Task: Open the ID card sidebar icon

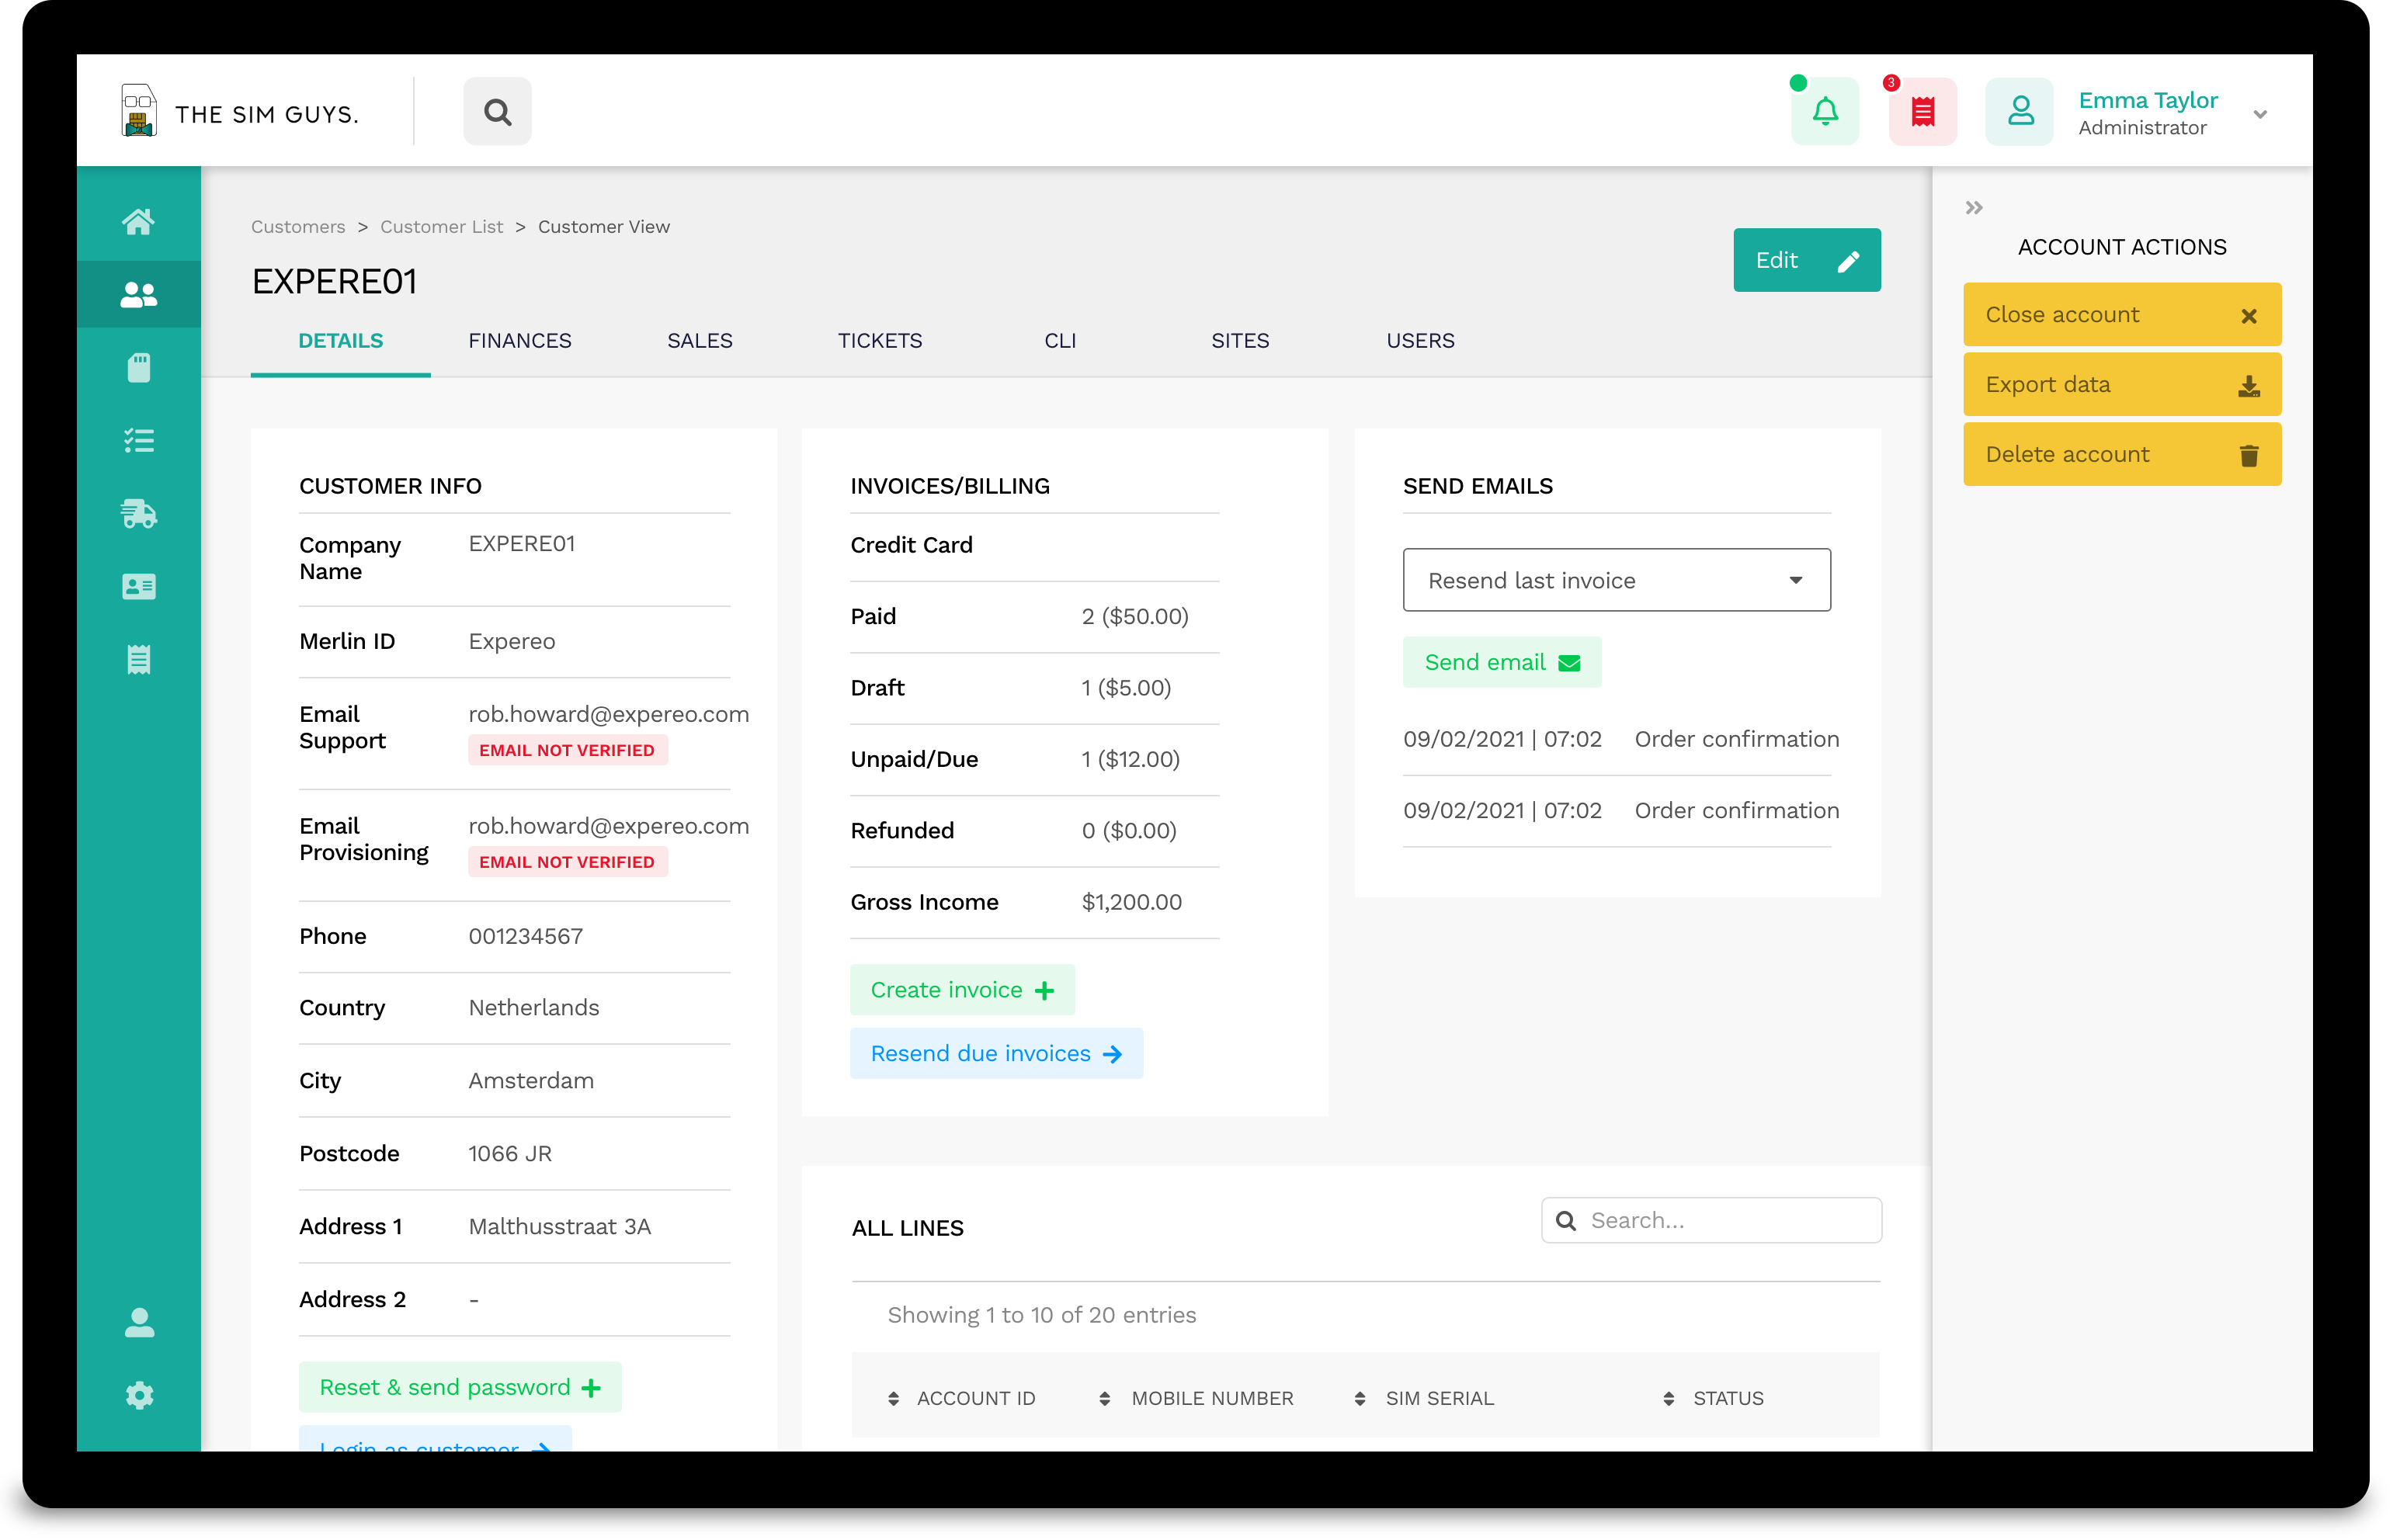Action: pyautogui.click(x=139, y=587)
